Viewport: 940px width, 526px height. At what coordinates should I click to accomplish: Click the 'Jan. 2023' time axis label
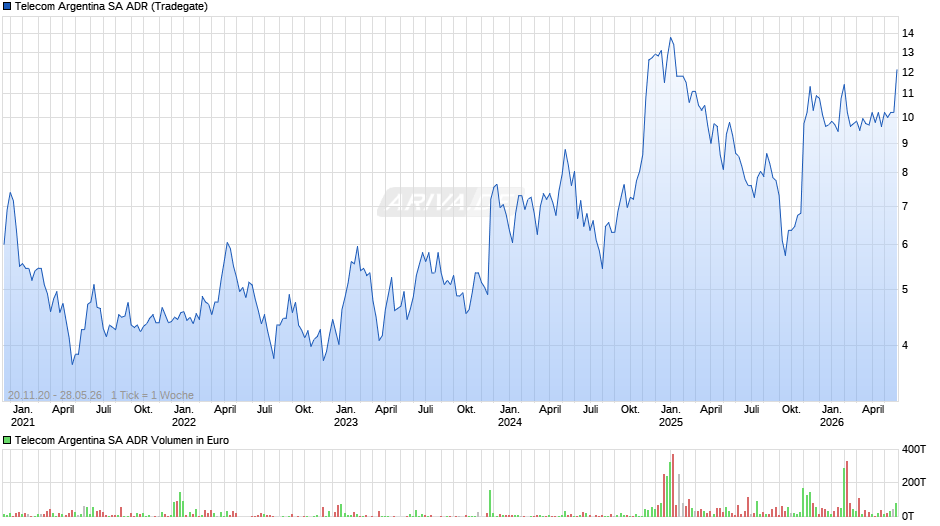pyautogui.click(x=345, y=416)
